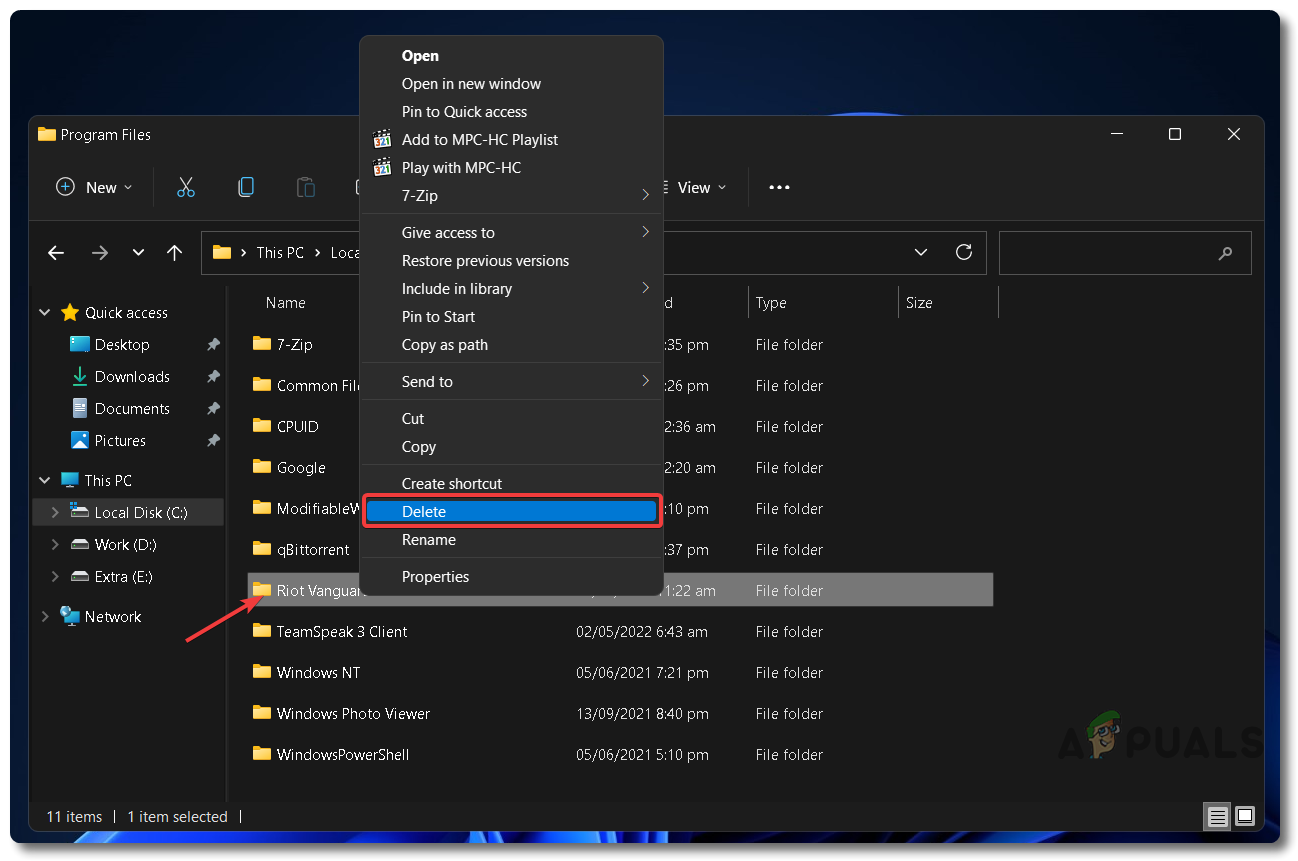
Task: Switch to large thumbnails view icon
Action: (x=1245, y=816)
